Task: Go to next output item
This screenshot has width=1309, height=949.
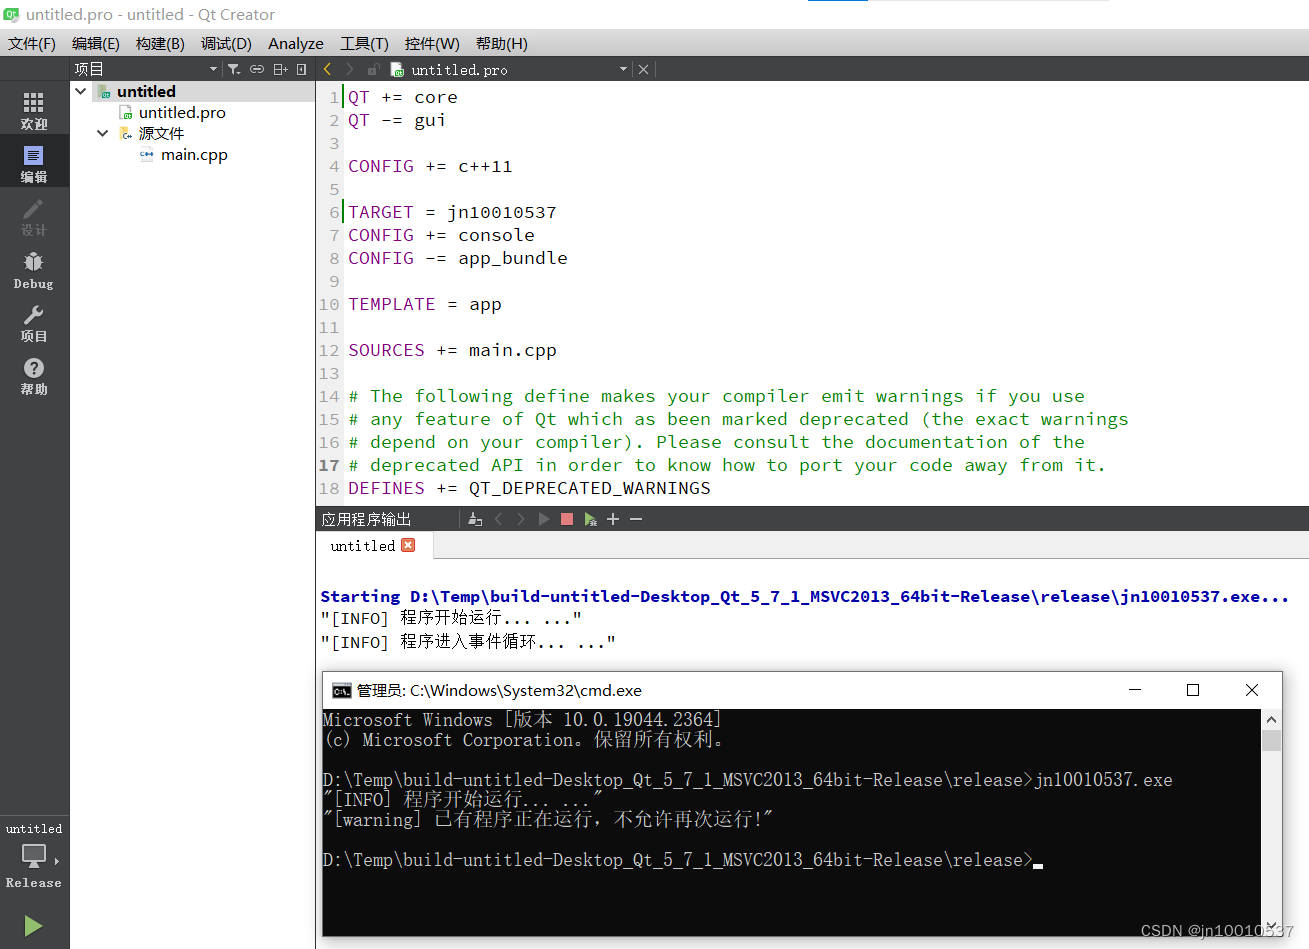Action: [x=520, y=519]
